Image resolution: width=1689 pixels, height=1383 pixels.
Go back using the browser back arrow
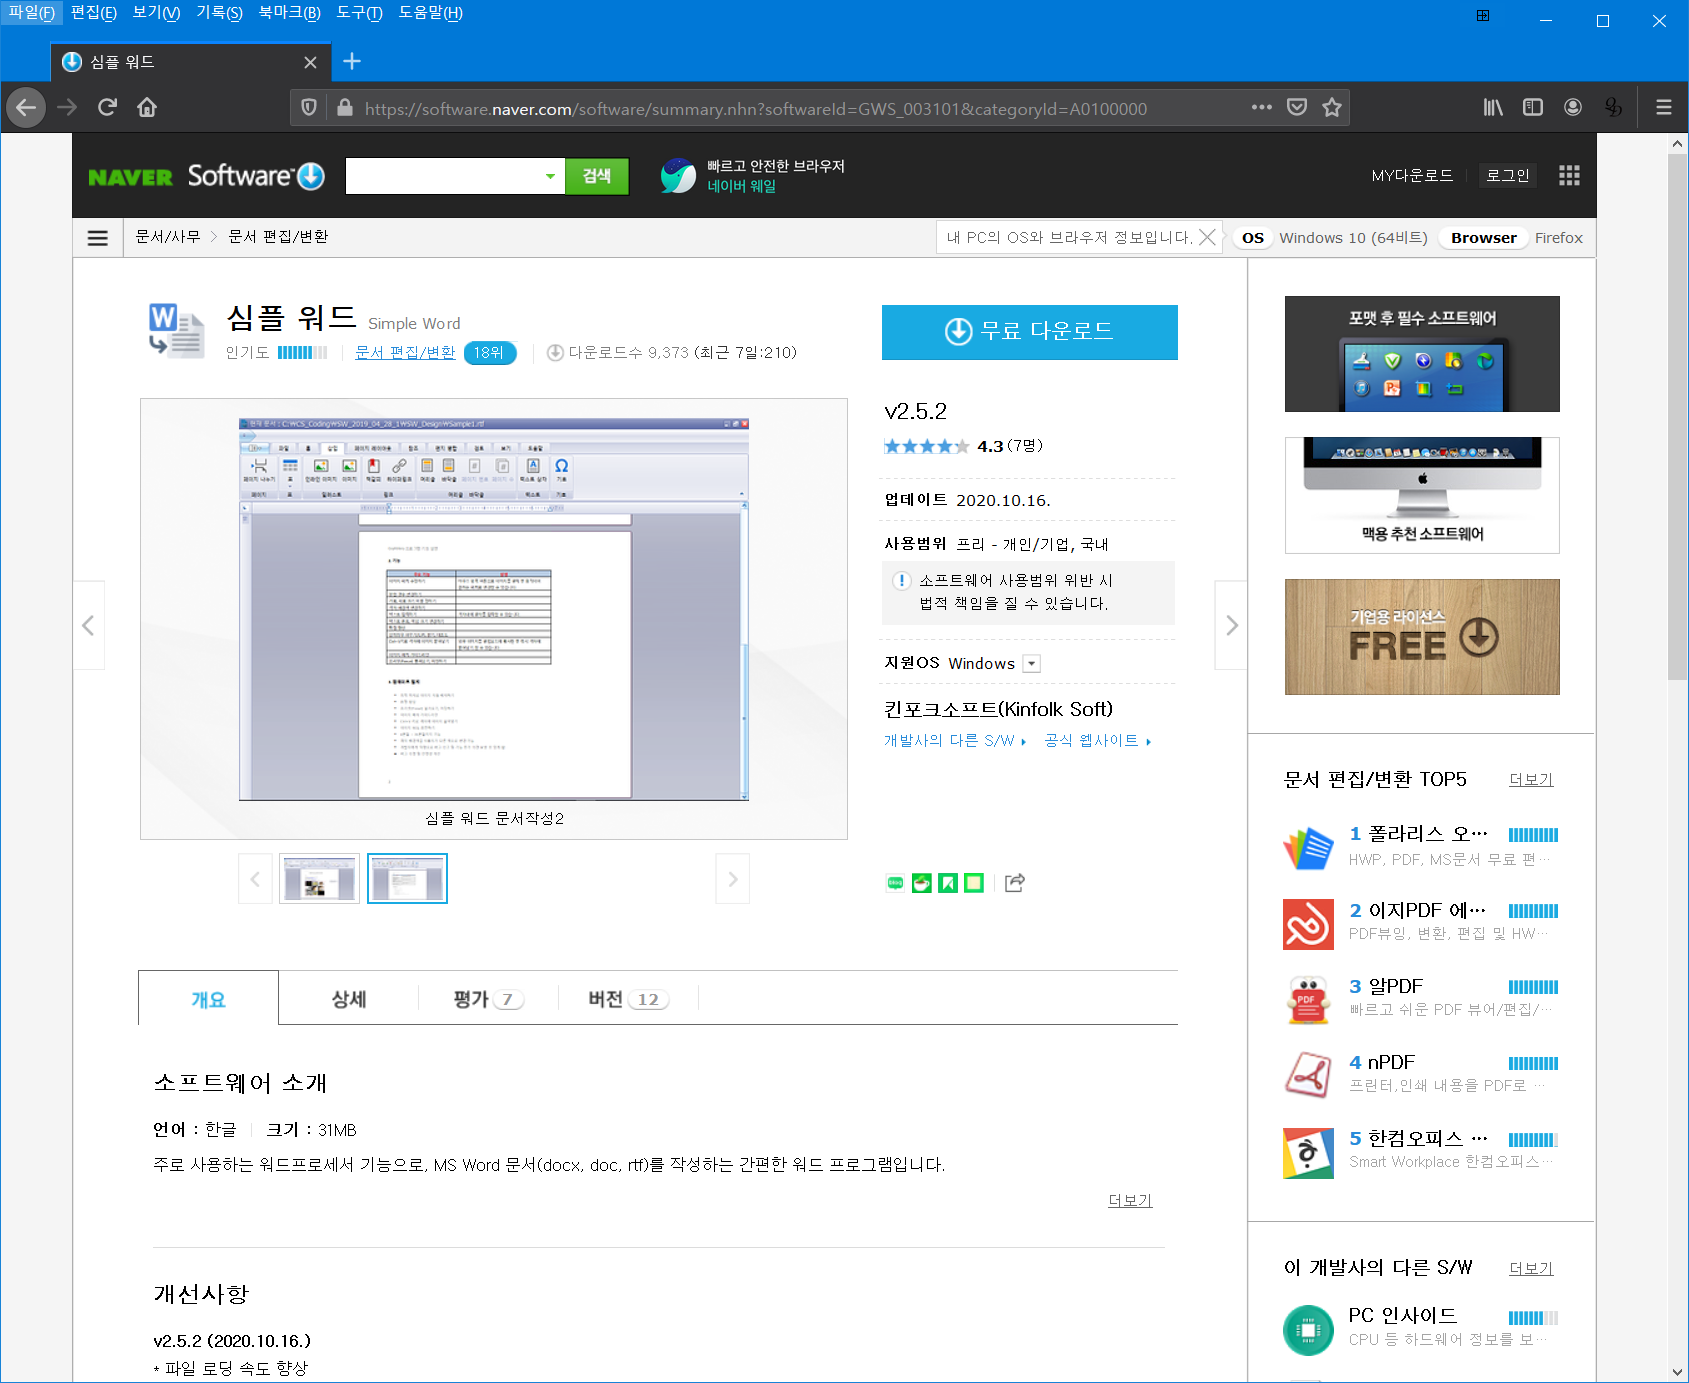(x=26, y=107)
